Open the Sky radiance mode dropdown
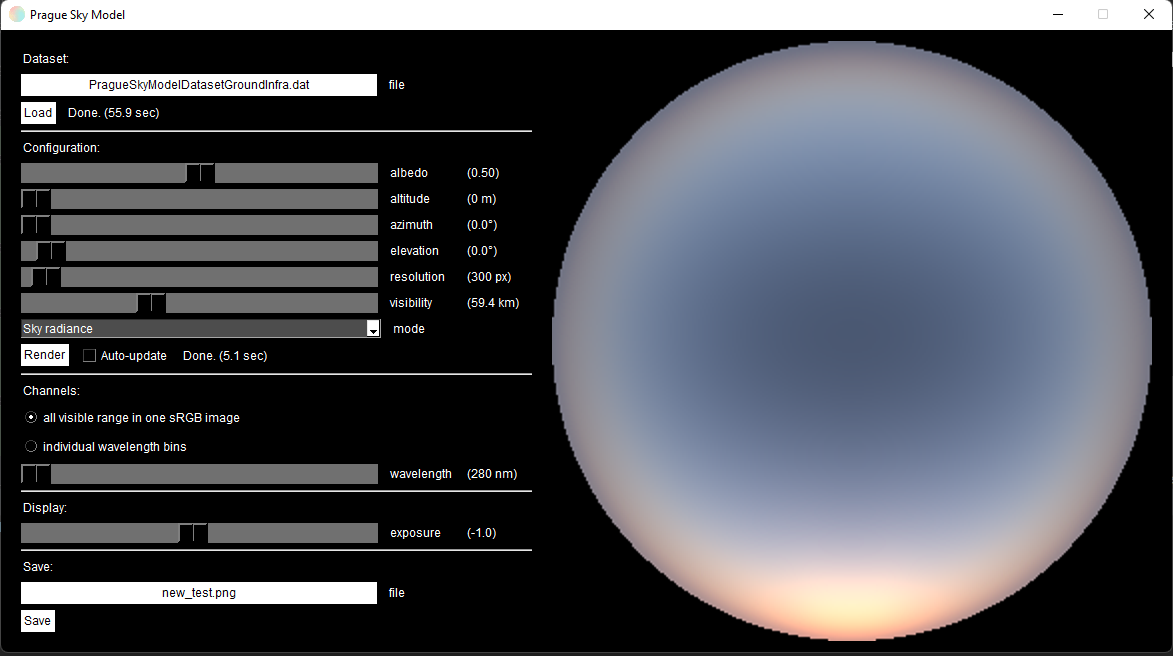 [x=200, y=328]
